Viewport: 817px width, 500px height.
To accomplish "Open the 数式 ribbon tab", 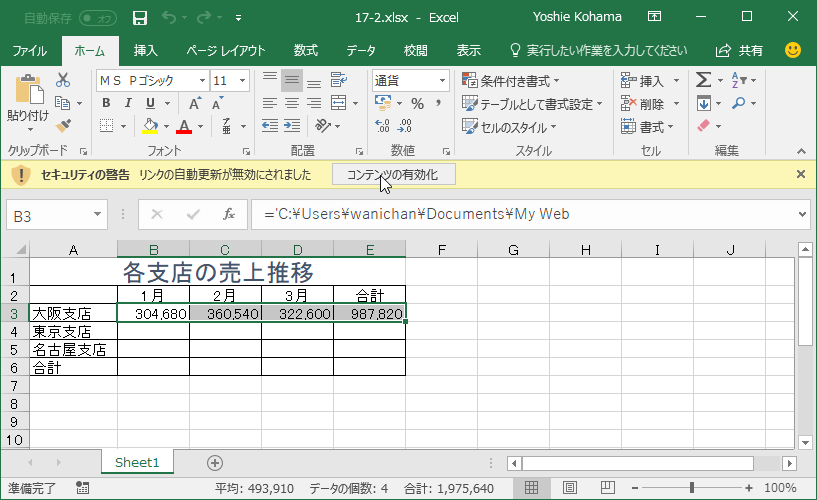I will click(305, 51).
